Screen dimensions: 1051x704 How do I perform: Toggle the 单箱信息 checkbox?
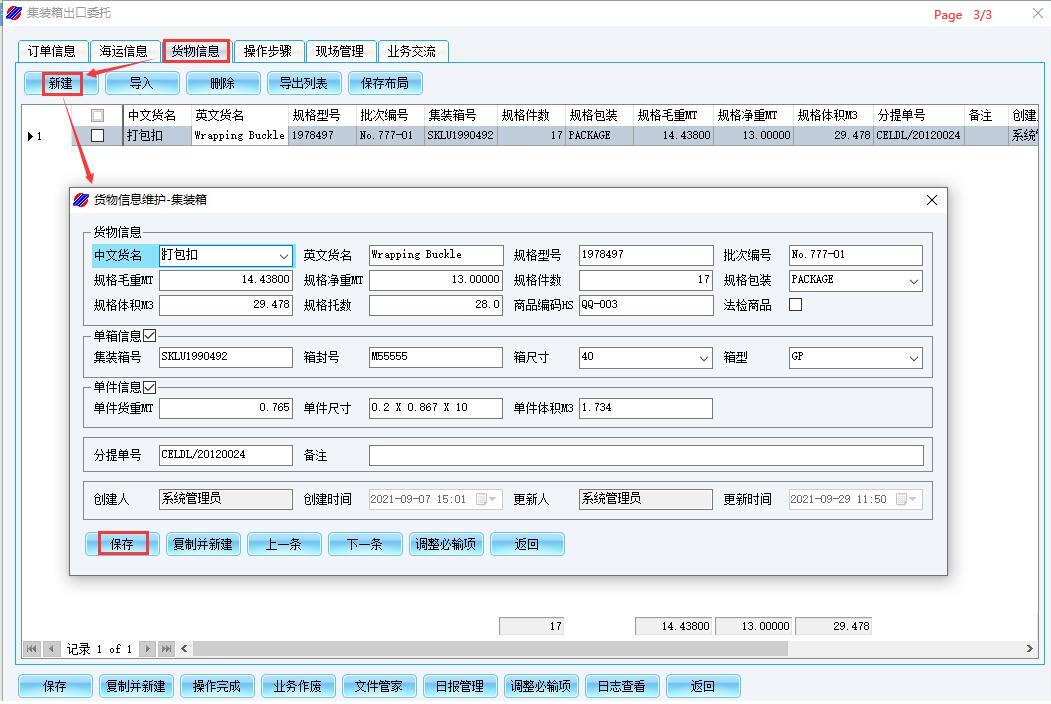pyautogui.click(x=150, y=336)
